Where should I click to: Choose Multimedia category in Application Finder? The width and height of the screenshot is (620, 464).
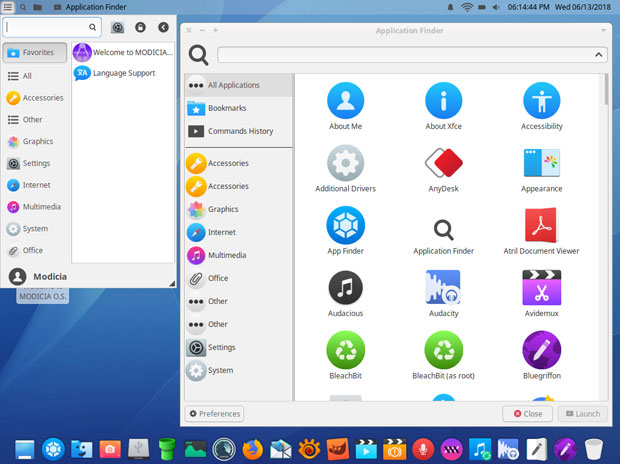pos(238,255)
